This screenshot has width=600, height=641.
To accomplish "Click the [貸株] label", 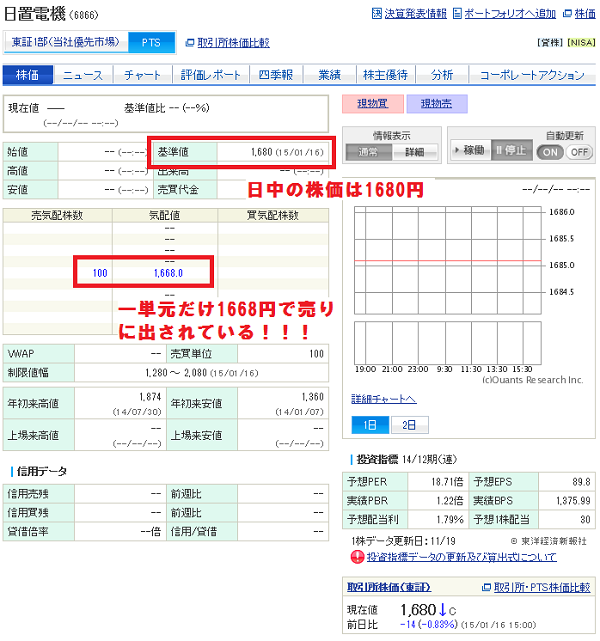I will (551, 43).
